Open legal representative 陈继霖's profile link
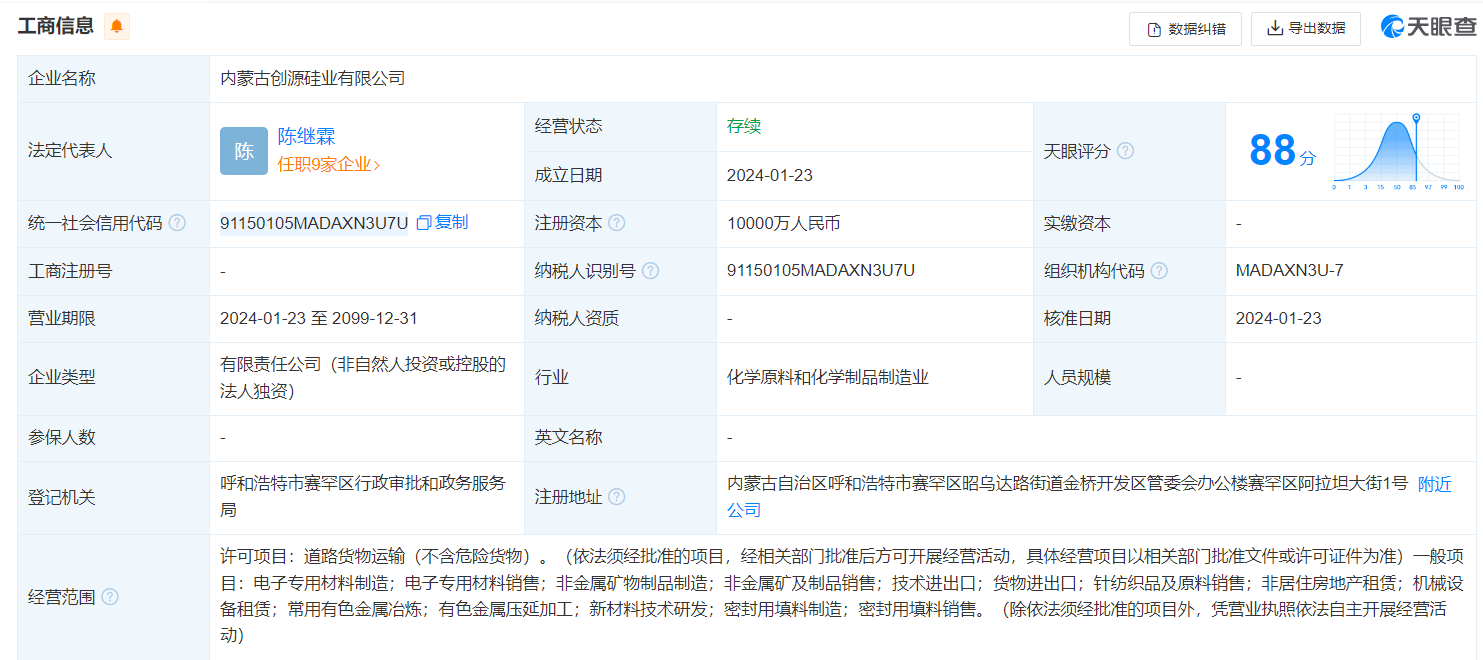Screen dimensions: 1483x660 306,137
